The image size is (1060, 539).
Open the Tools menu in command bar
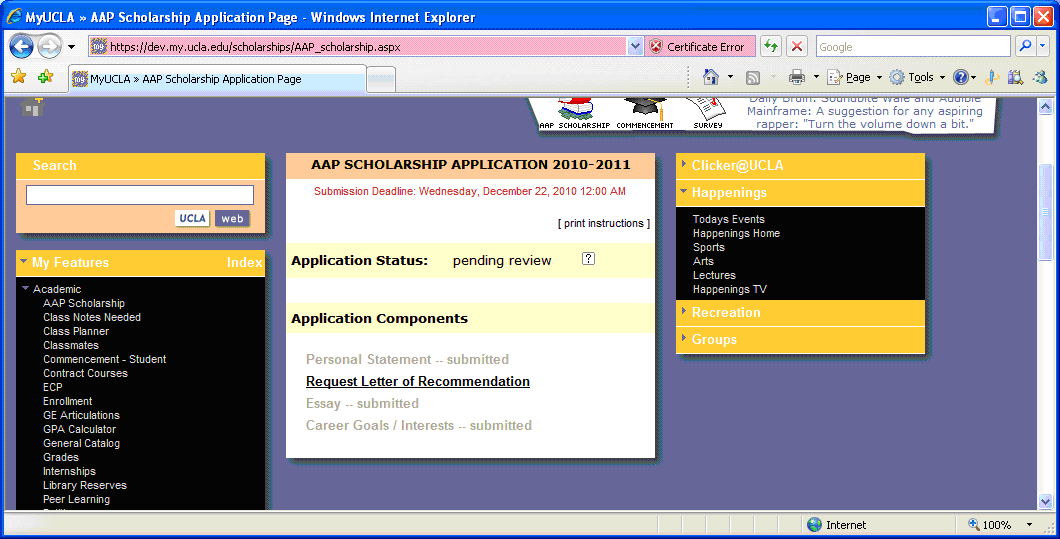point(920,77)
